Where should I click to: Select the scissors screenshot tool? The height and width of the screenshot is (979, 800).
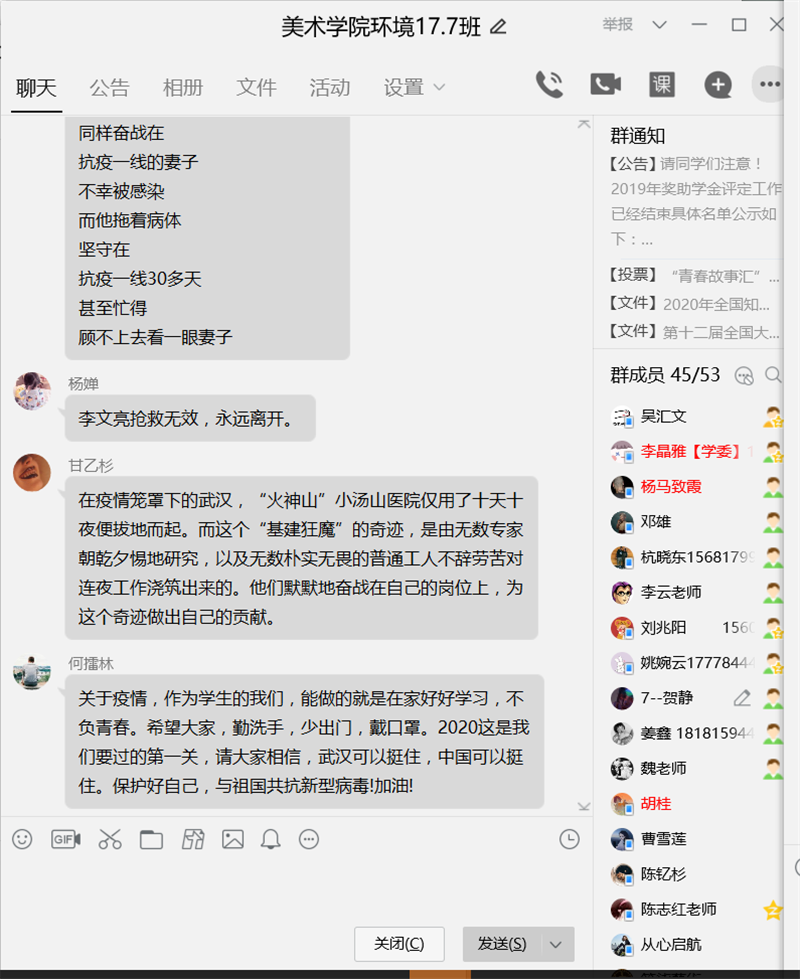[110, 839]
